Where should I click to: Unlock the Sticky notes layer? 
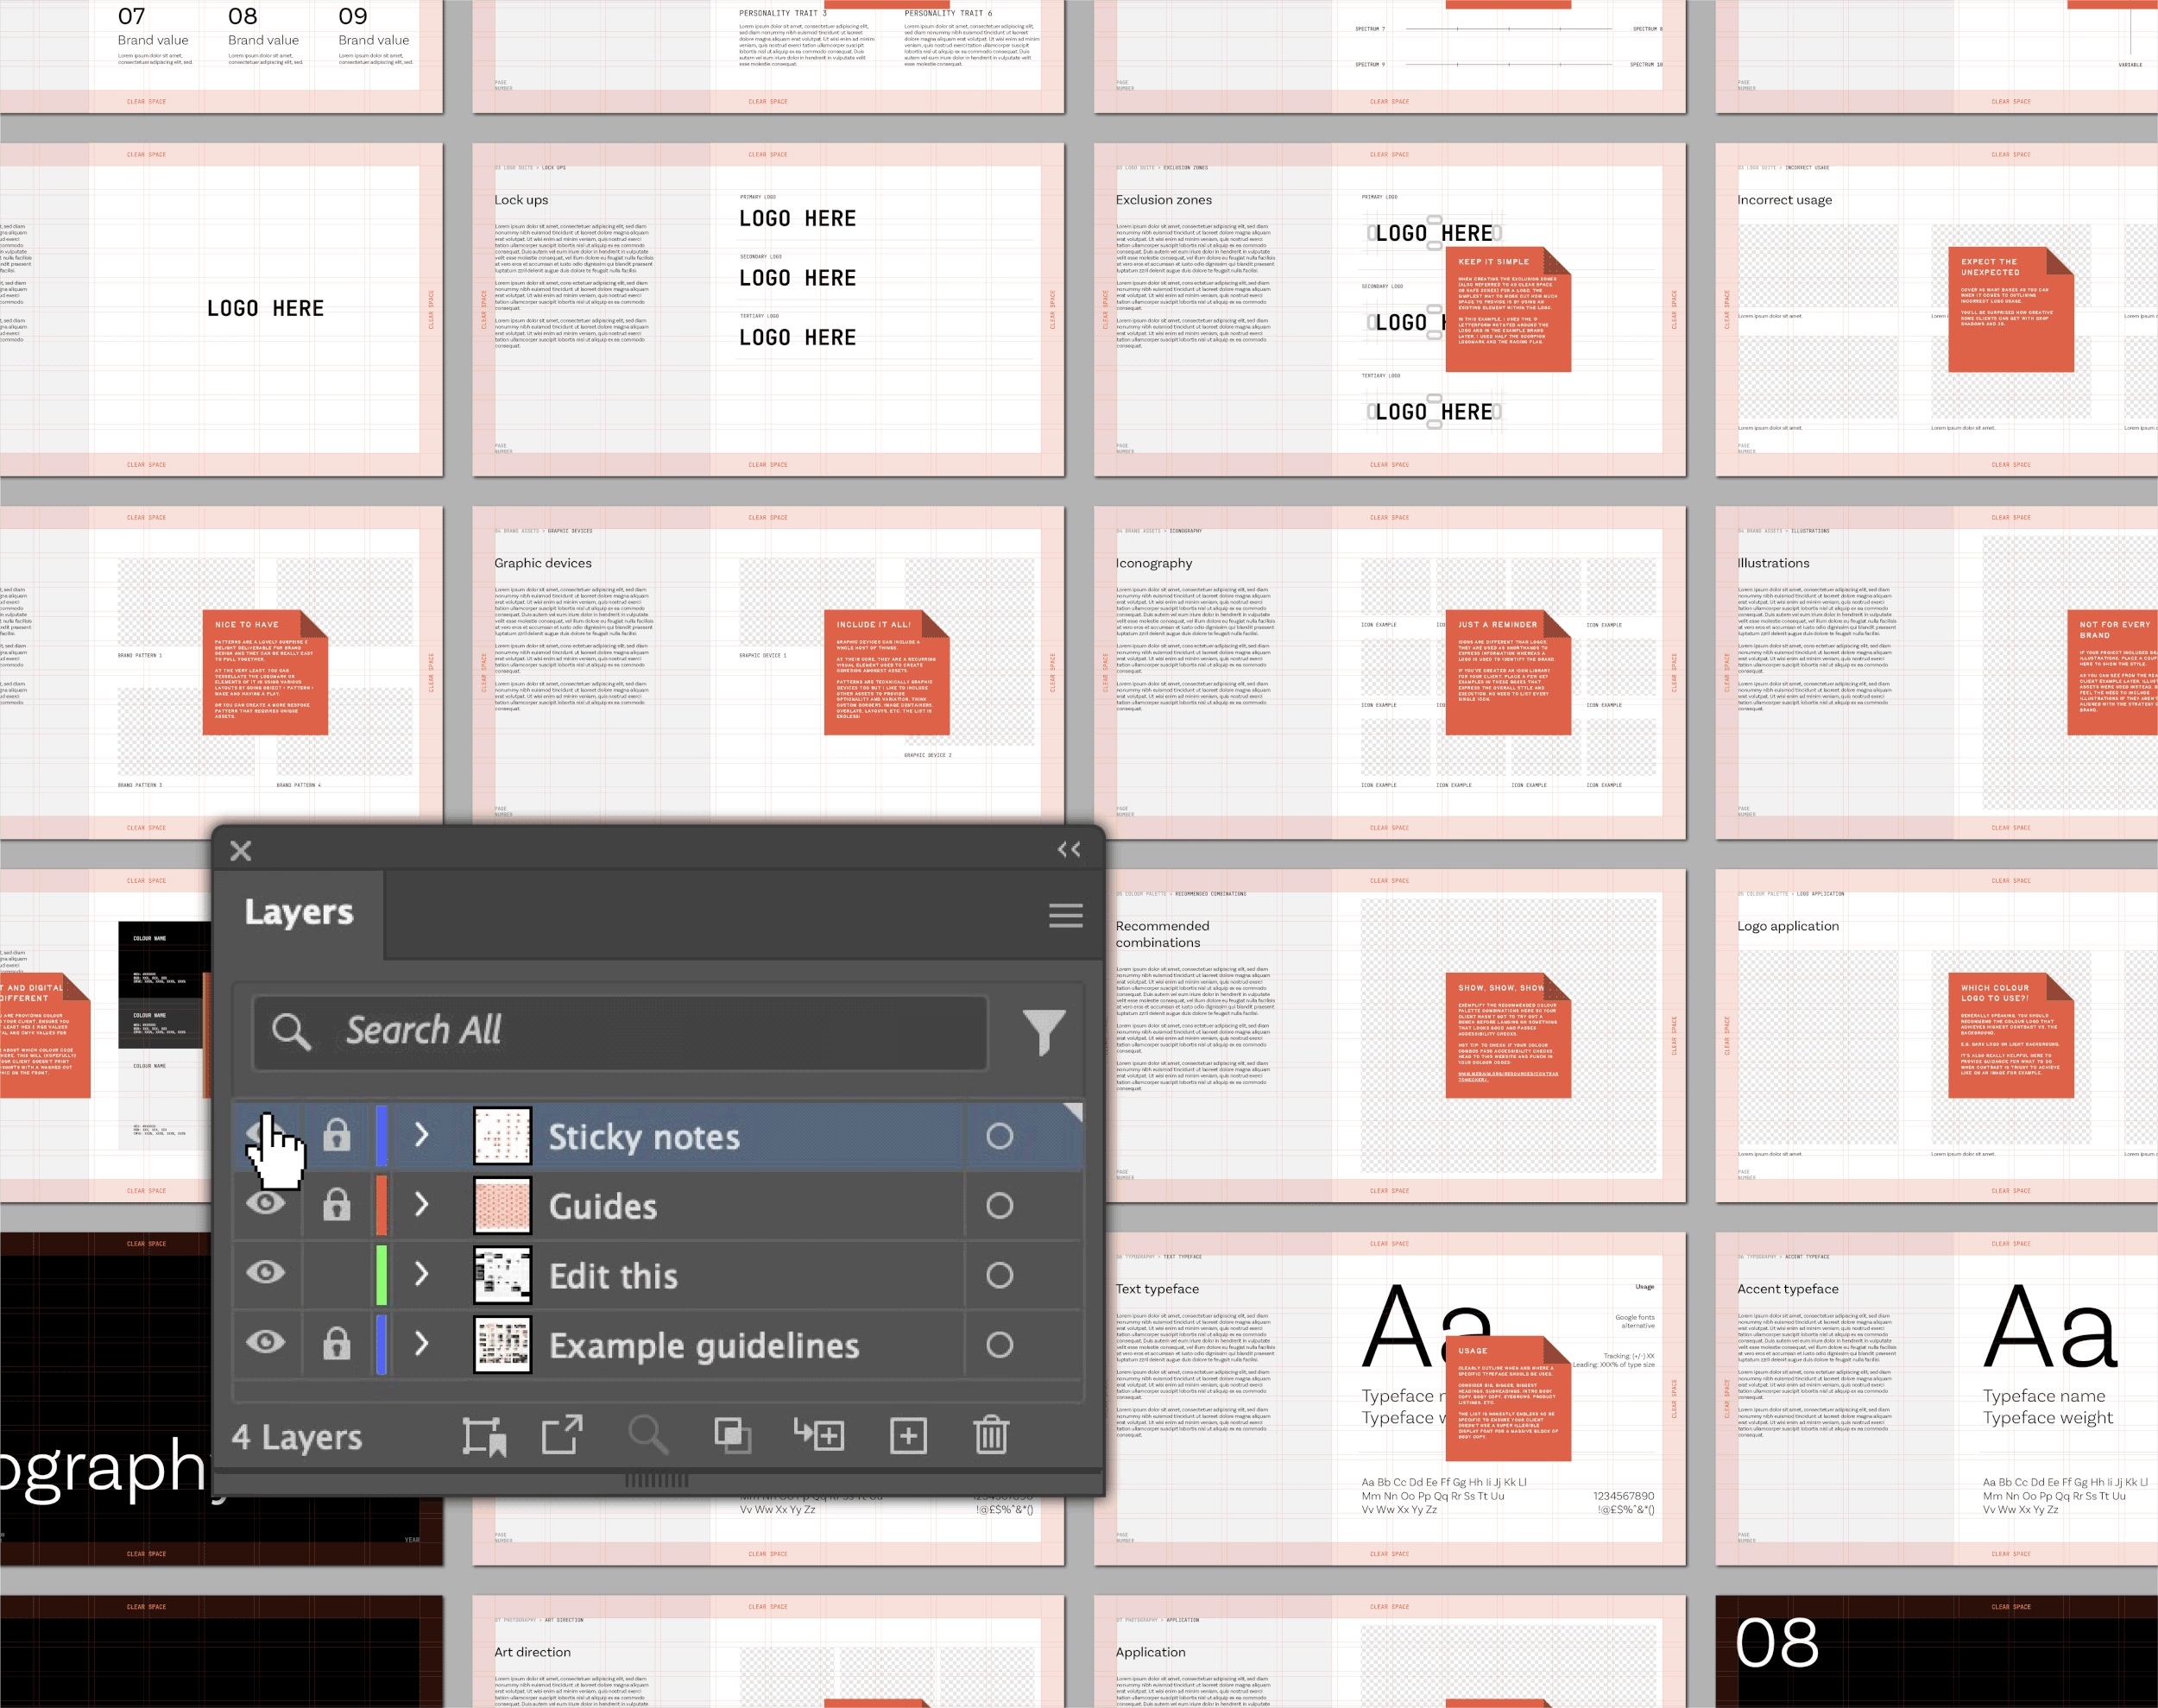(x=336, y=1135)
